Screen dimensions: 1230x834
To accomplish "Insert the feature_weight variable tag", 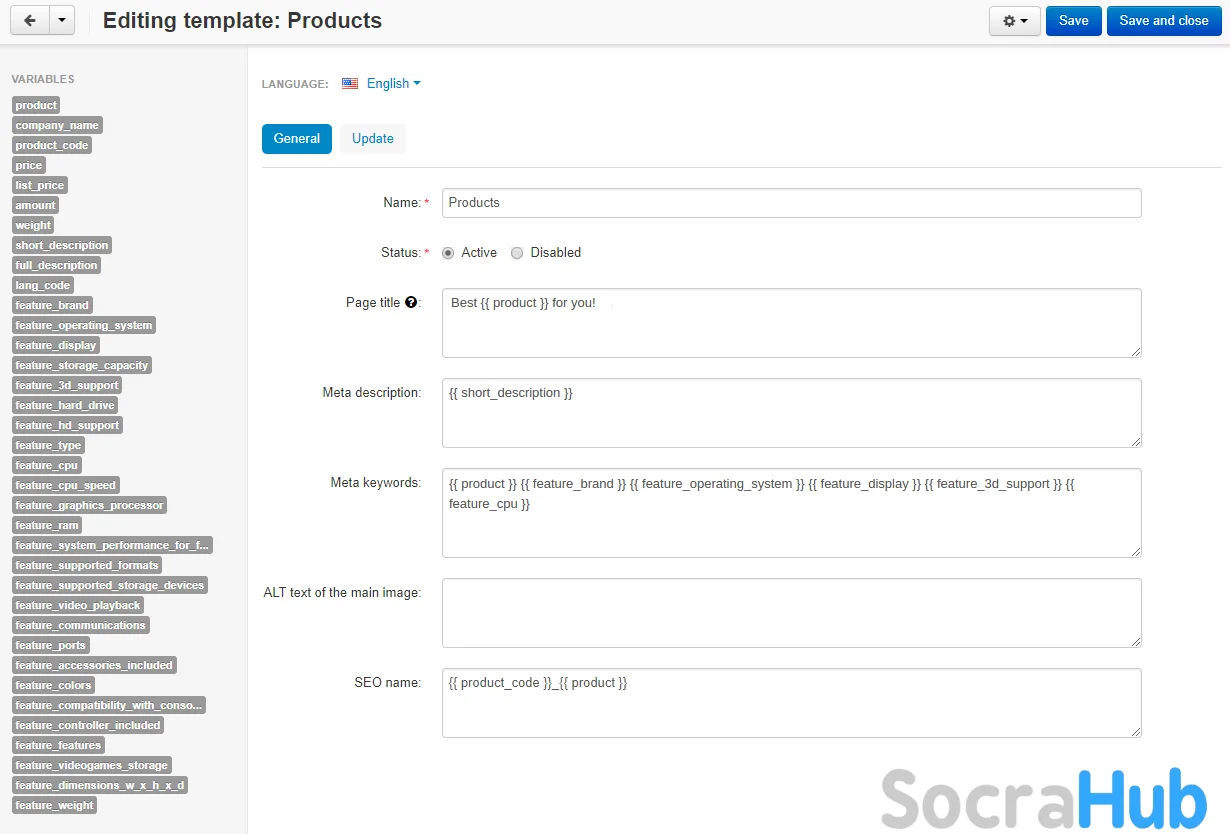I will (55, 805).
